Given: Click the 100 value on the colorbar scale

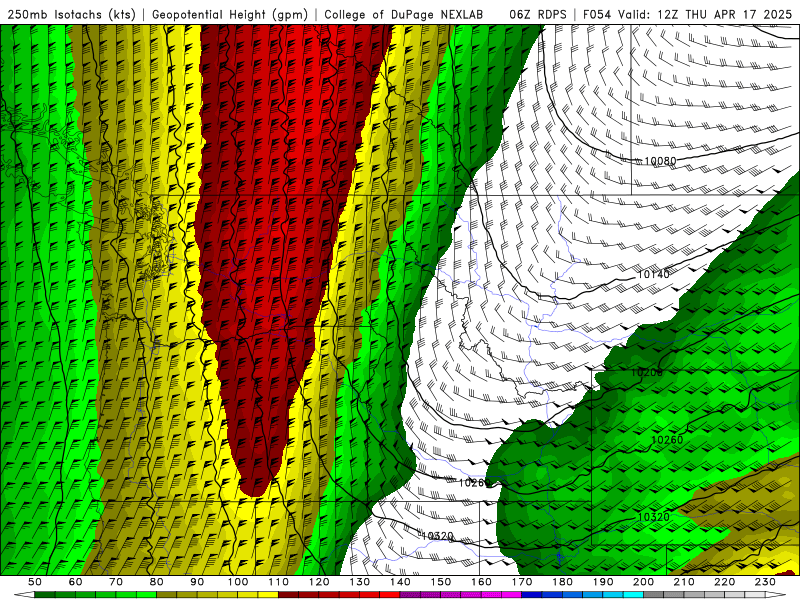Looking at the screenshot, I should pos(238,582).
